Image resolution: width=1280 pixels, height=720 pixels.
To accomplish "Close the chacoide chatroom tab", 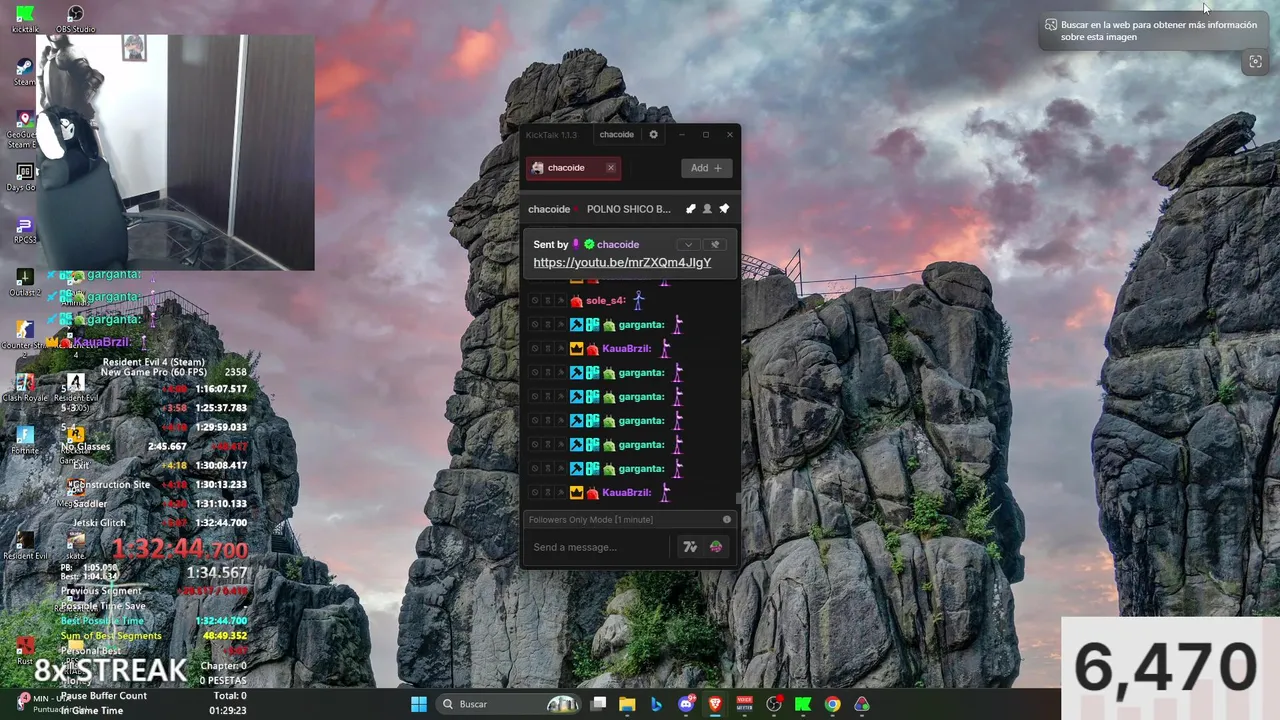I will click(610, 168).
